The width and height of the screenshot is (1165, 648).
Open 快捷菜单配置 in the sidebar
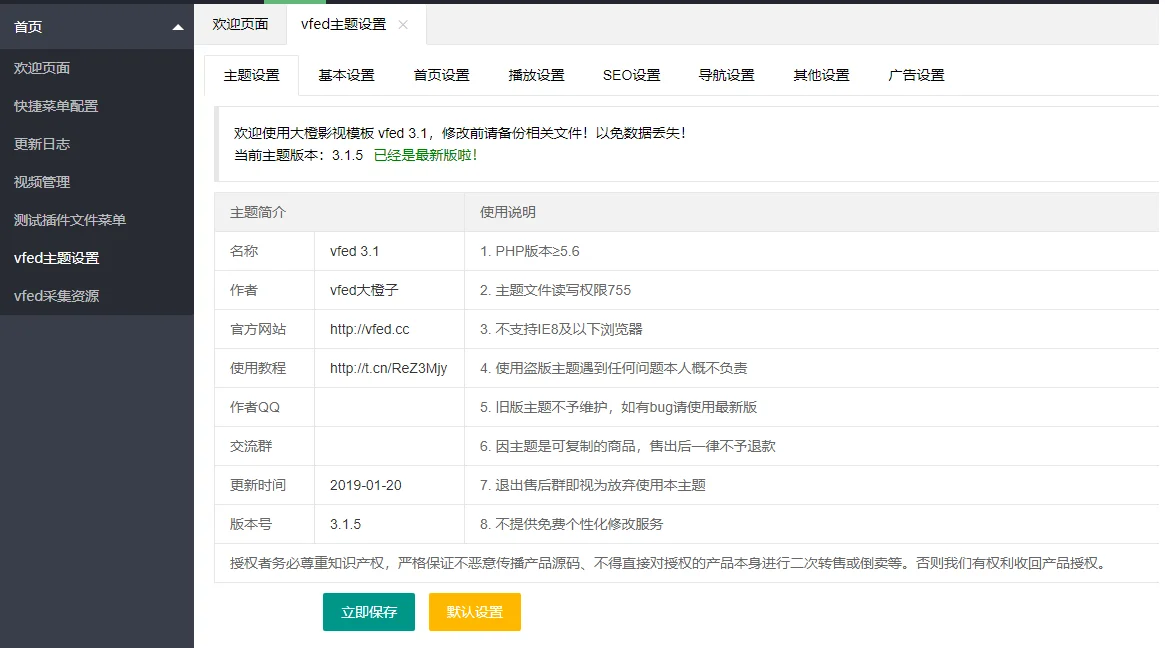pos(97,106)
